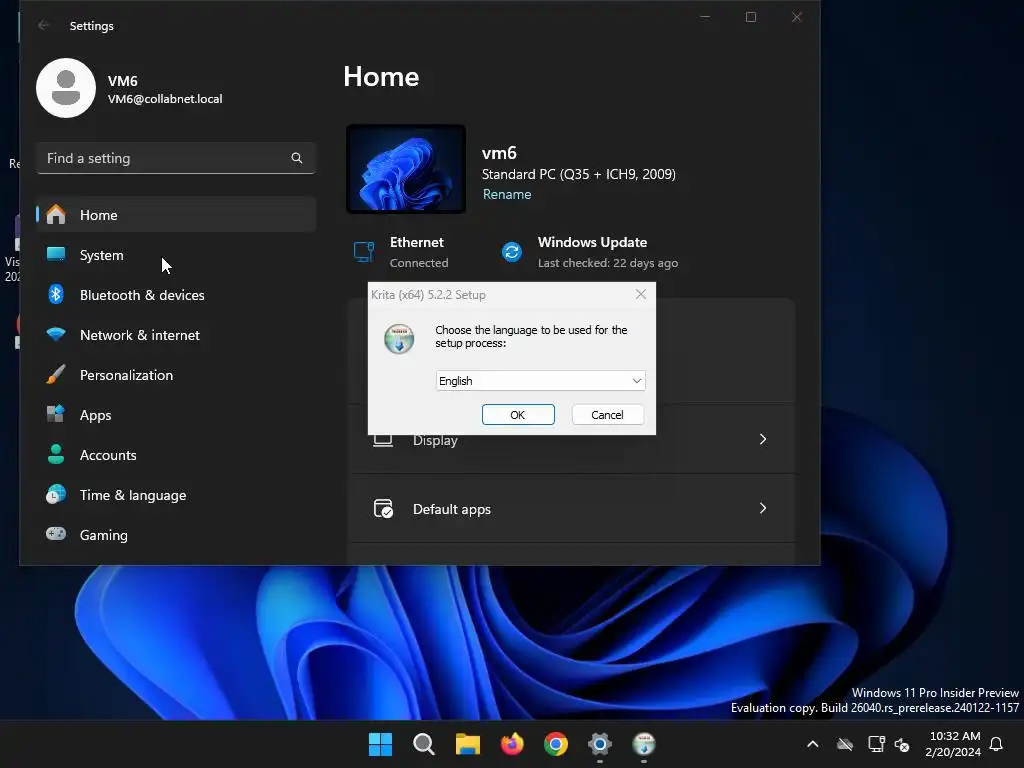The image size is (1024, 768).
Task: Click the muted volume tray icon
Action: [903, 744]
